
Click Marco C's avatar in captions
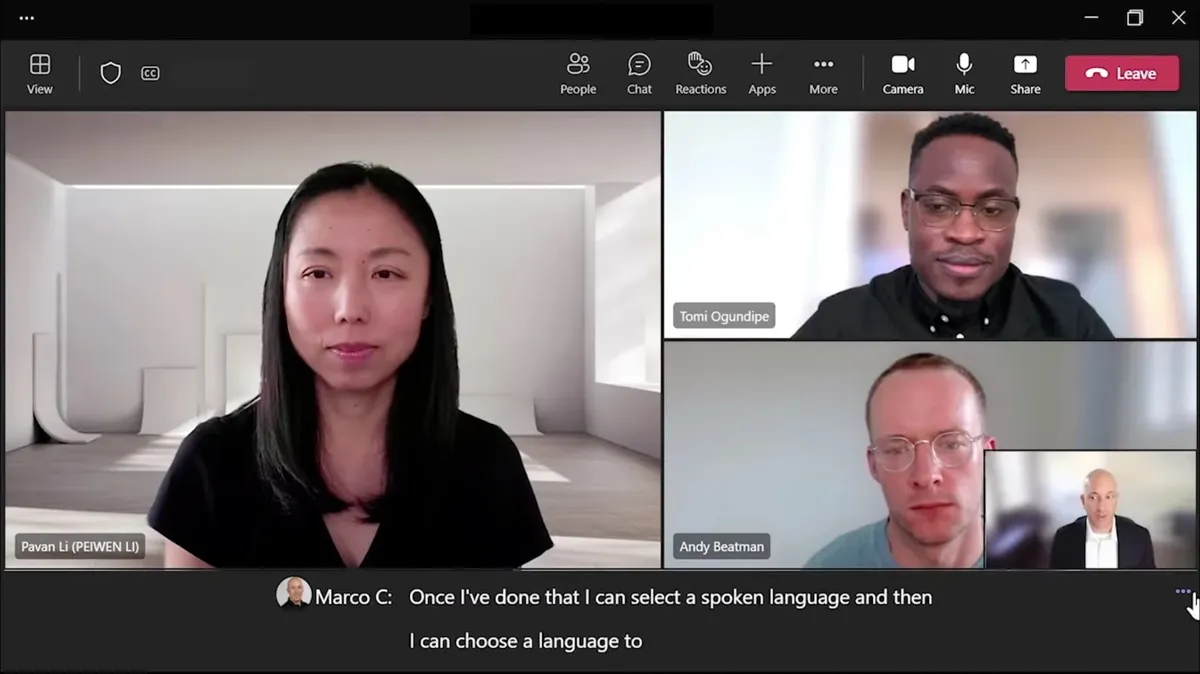294,593
